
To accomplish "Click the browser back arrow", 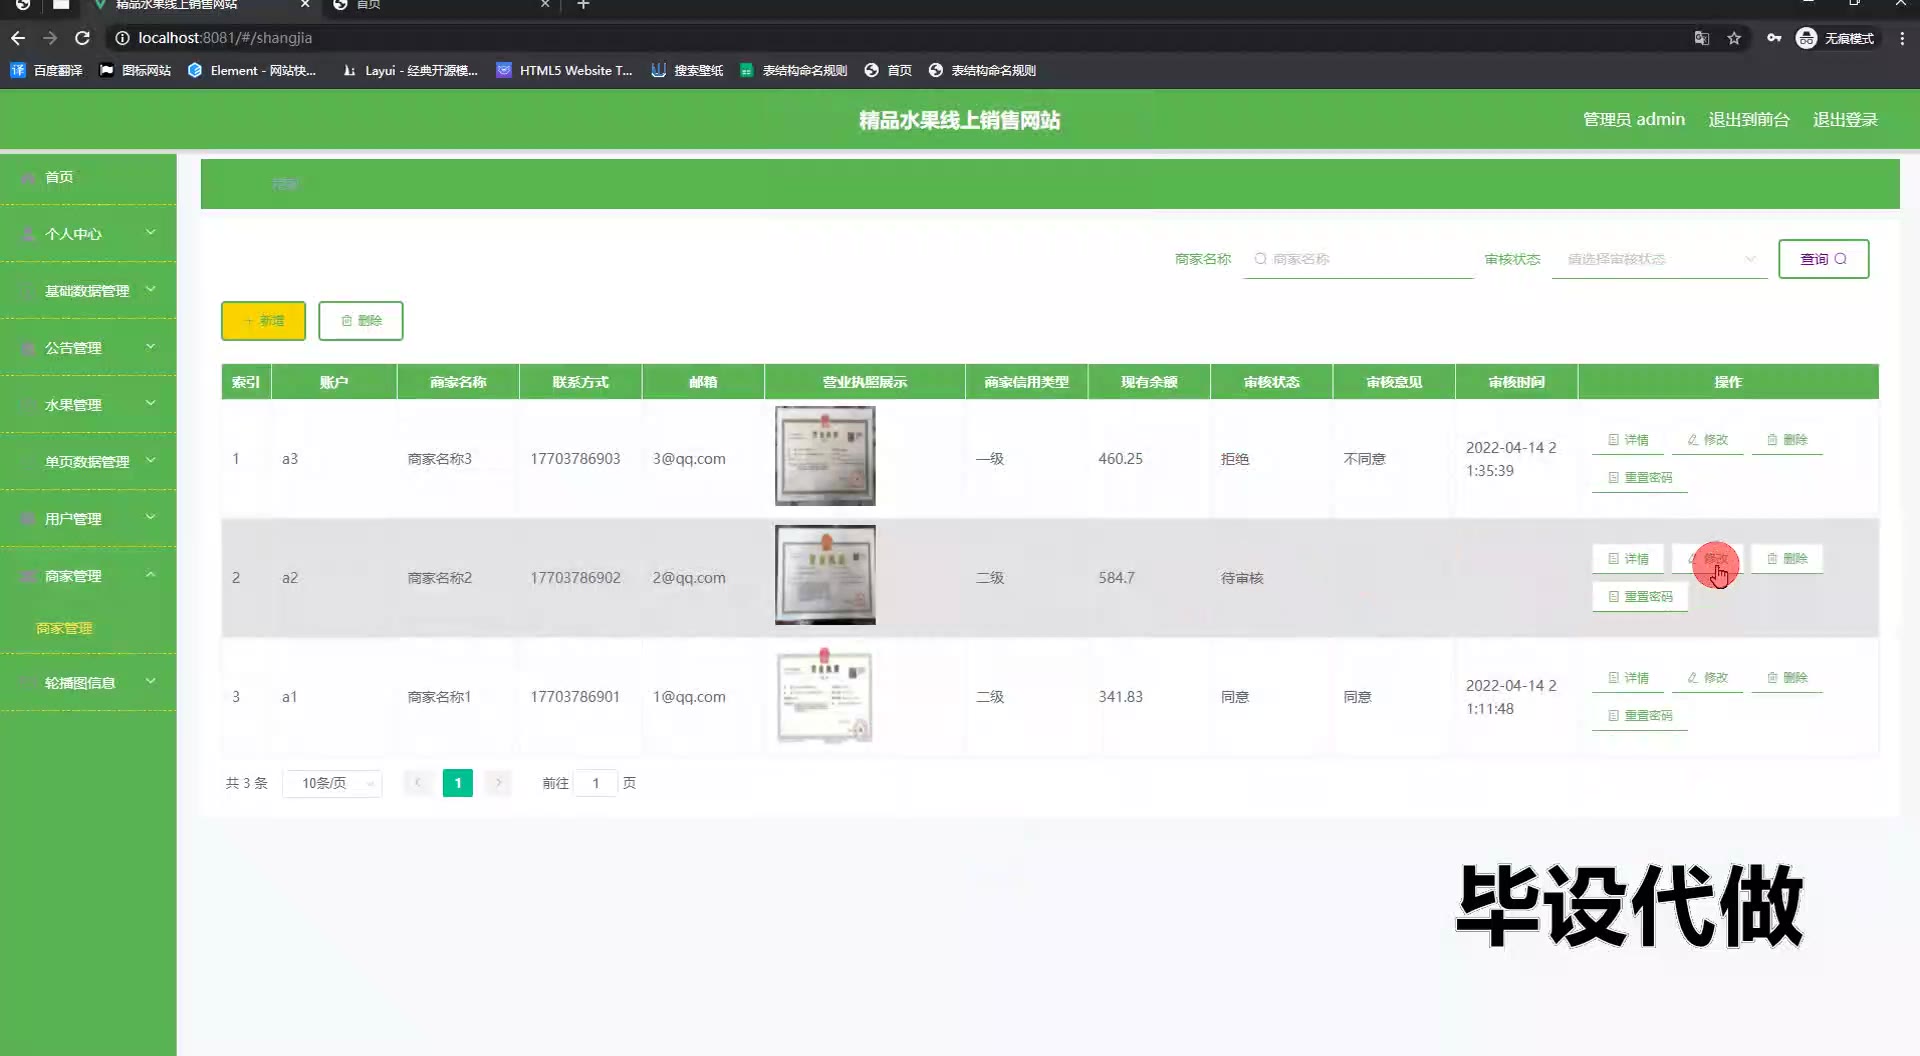I will pos(18,38).
